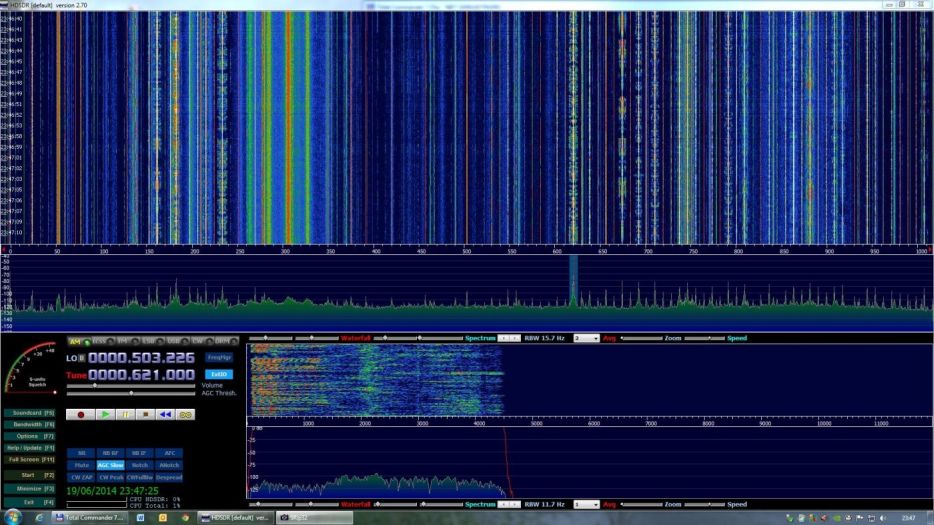Click the ExtIO button
Image resolution: width=934 pixels, height=525 pixels.
218,374
